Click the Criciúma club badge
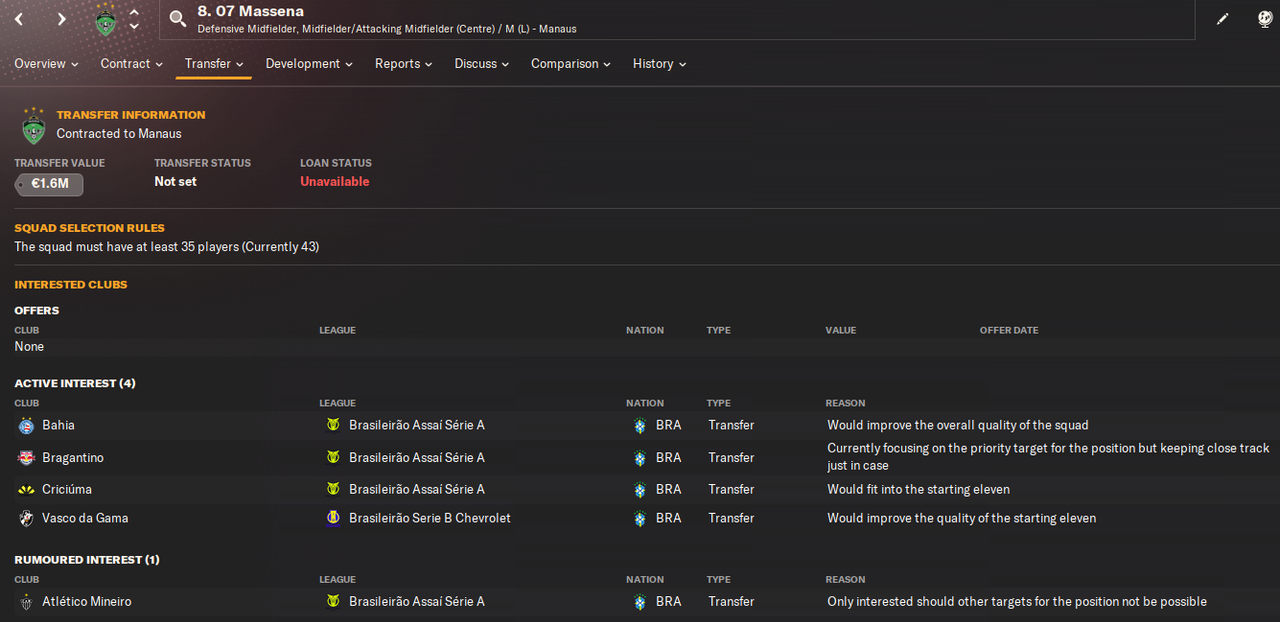1280x622 pixels. point(26,490)
